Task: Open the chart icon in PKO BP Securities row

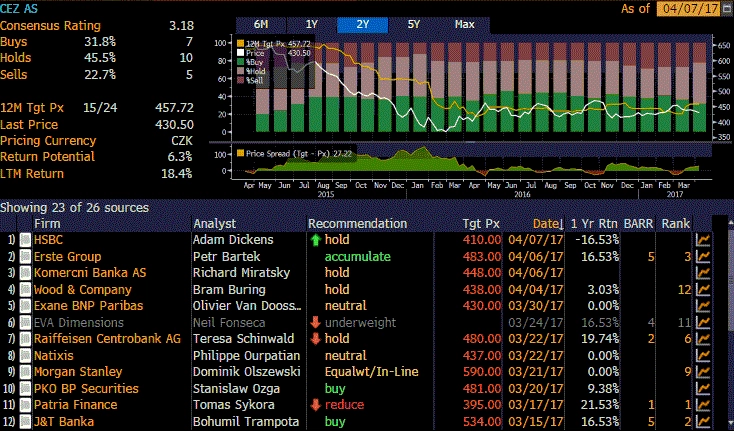Action: [703, 388]
